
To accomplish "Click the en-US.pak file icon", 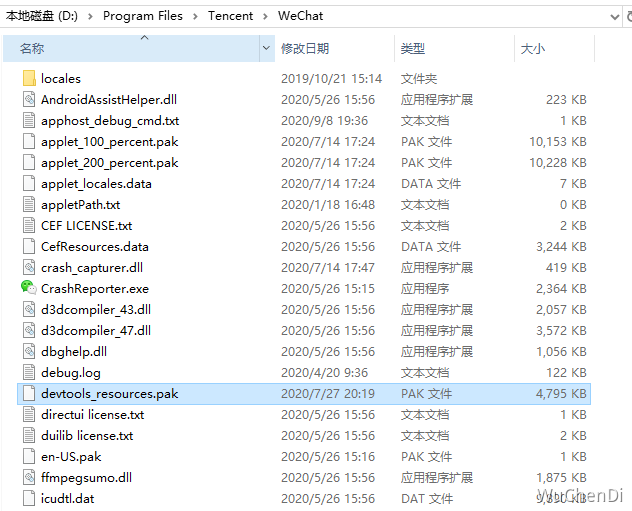I will (29, 456).
